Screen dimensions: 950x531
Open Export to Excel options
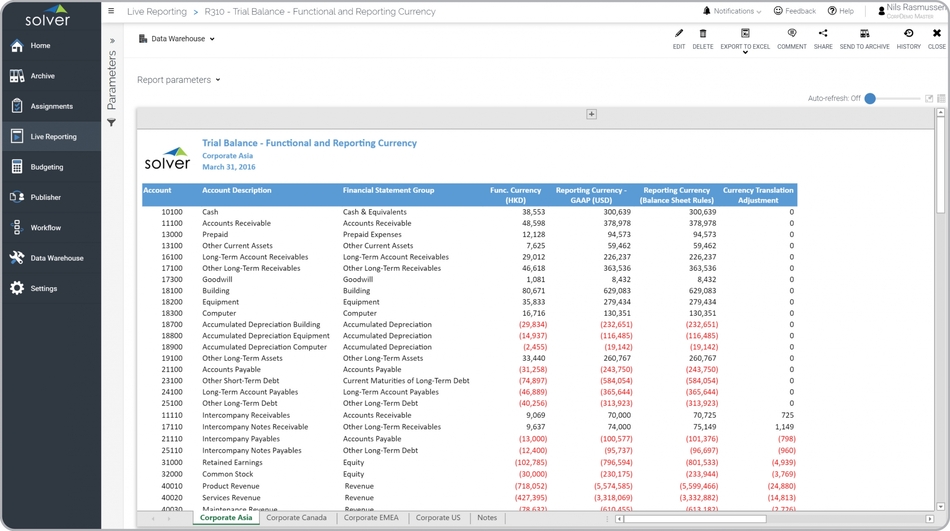(745, 39)
